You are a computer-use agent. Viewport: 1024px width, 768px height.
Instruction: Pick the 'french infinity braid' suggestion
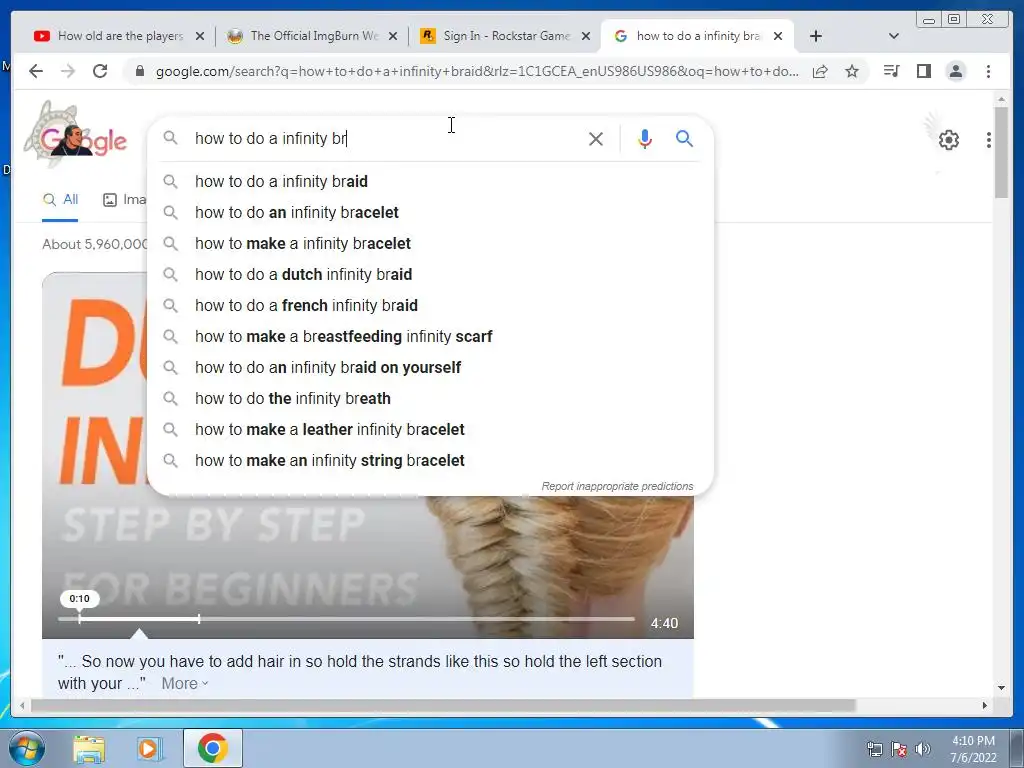click(430, 306)
